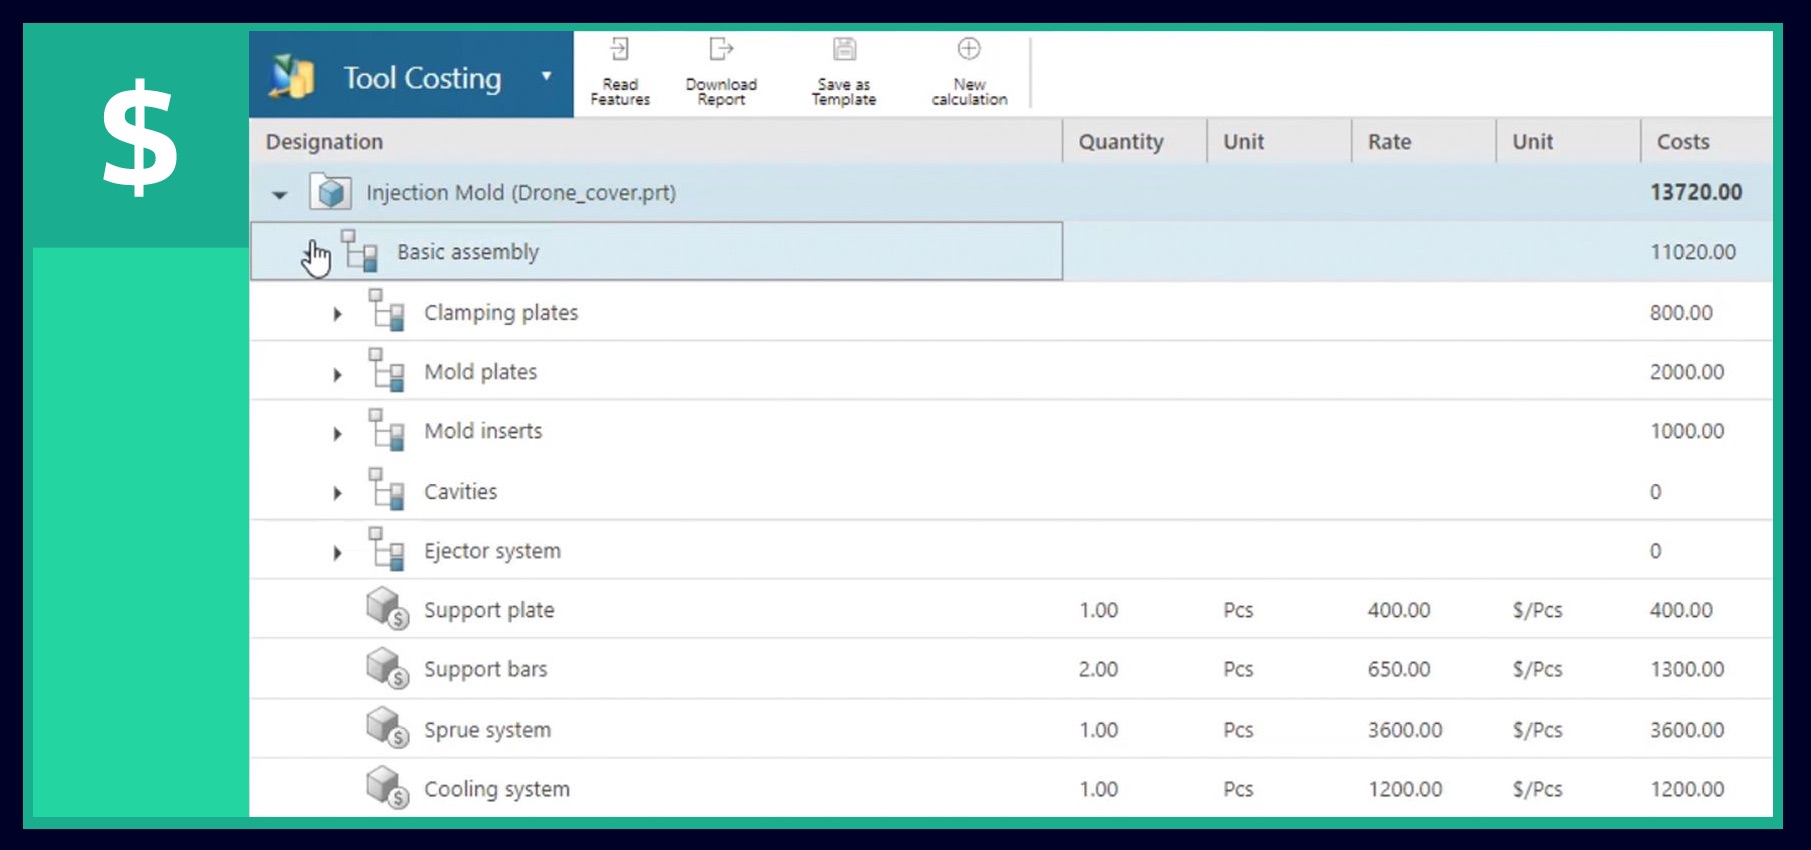Viewport: 1811px width, 850px height.
Task: Select the Mold plates label
Action: (480, 372)
